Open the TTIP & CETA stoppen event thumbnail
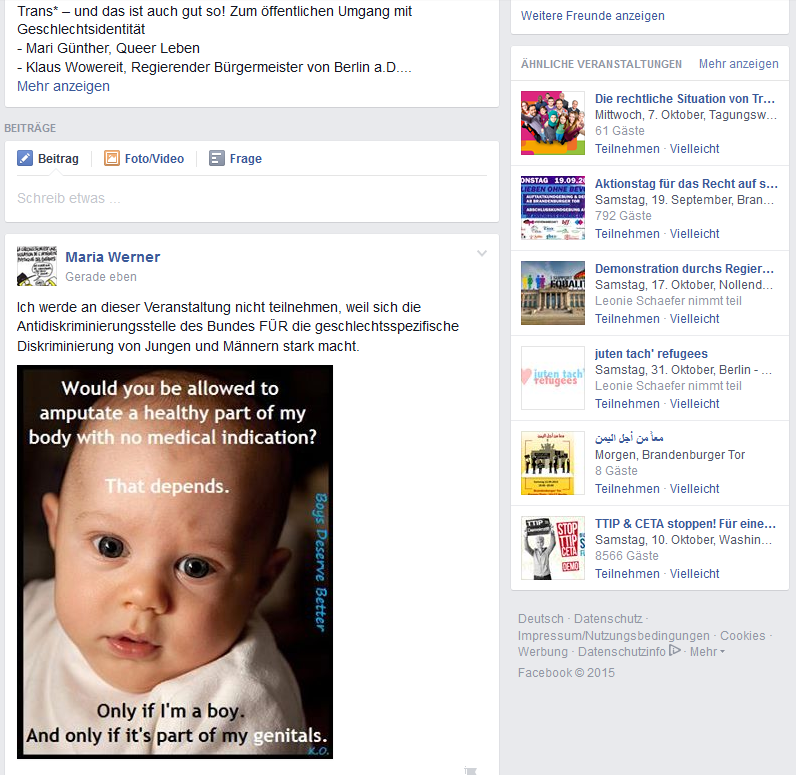Viewport: 796px width, 775px height. coord(553,548)
